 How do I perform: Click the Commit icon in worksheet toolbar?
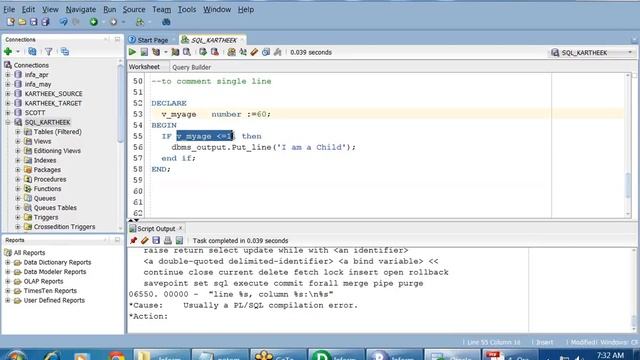[x=203, y=52]
